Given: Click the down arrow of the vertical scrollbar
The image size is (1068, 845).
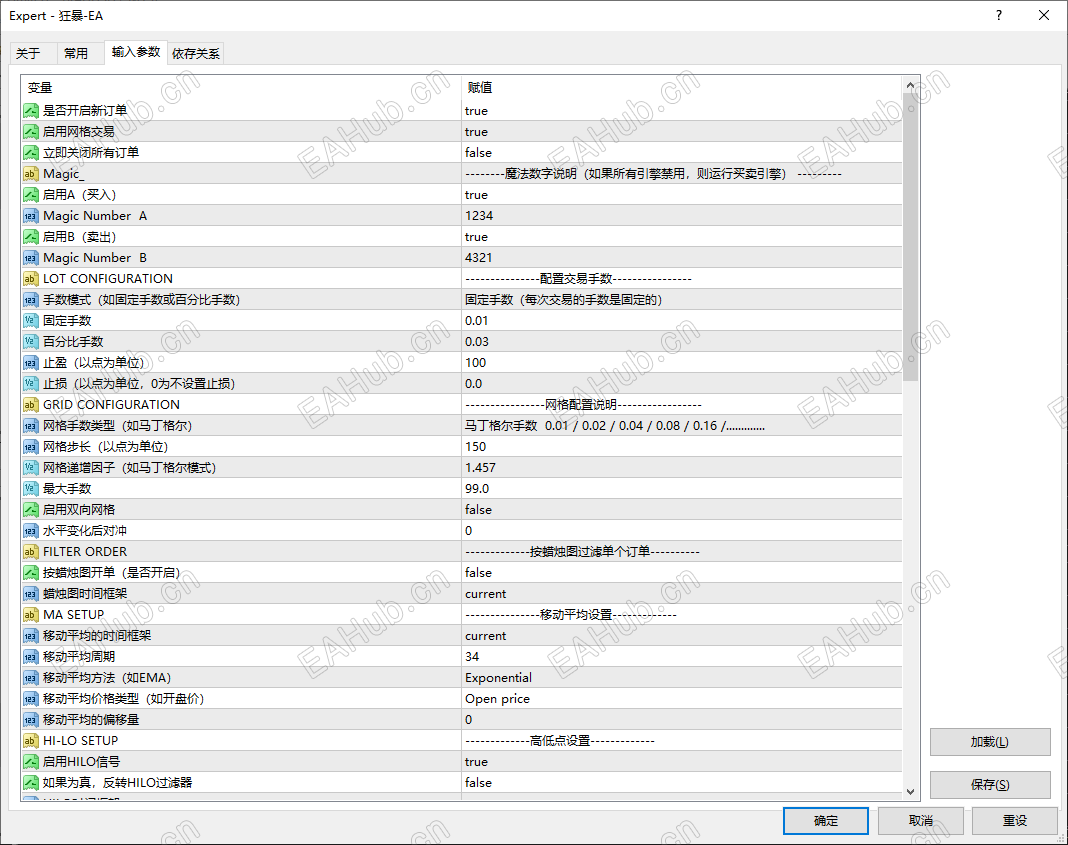Looking at the screenshot, I should point(910,790).
